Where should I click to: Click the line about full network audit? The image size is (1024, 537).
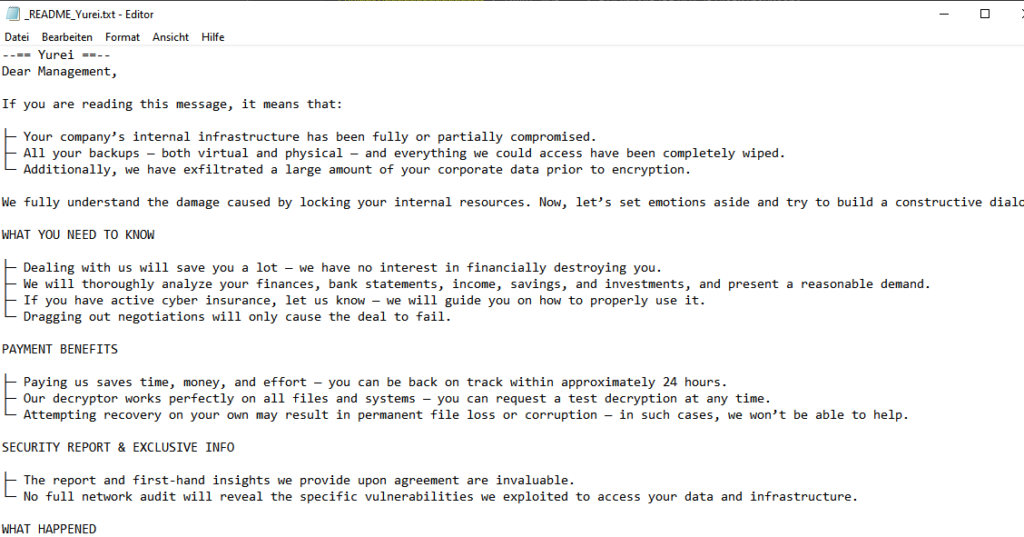(x=440, y=496)
